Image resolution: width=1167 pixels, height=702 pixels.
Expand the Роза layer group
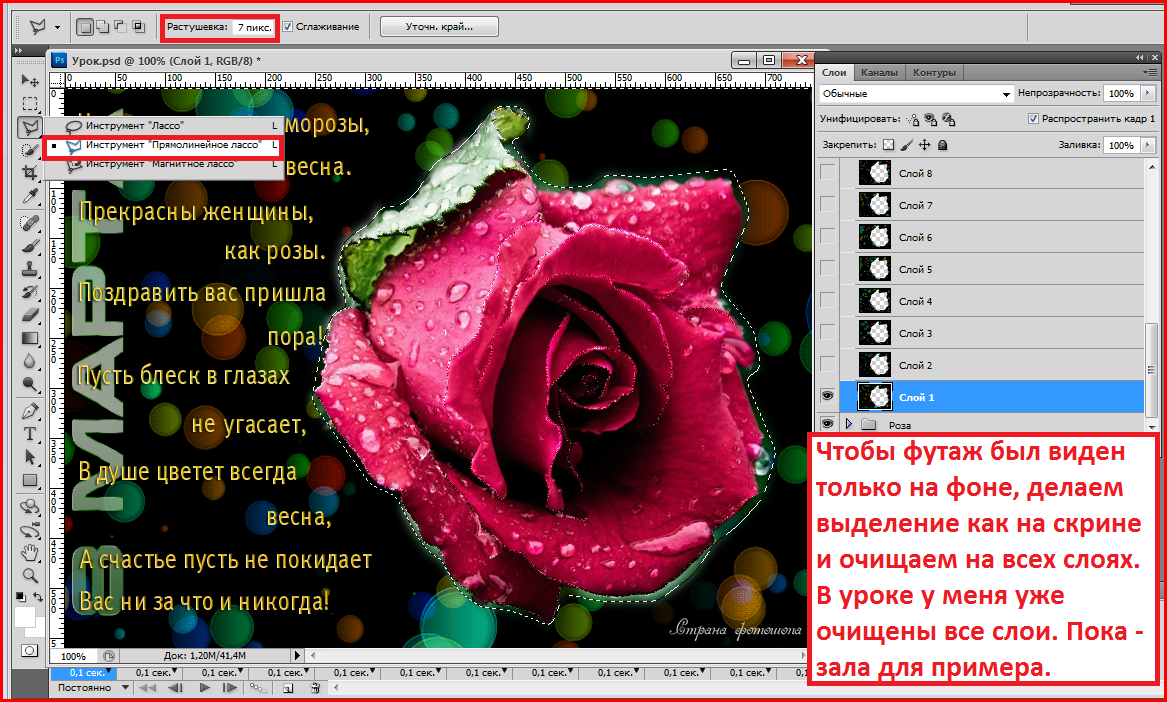coord(849,424)
